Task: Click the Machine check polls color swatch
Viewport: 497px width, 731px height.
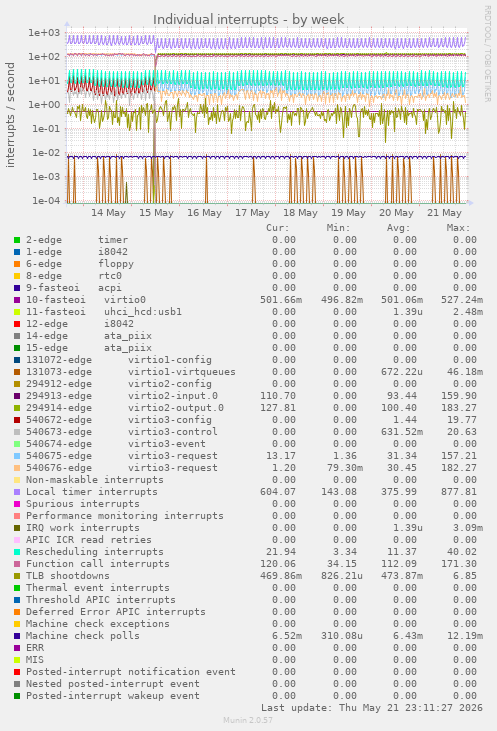Action: pyautogui.click(x=17, y=636)
